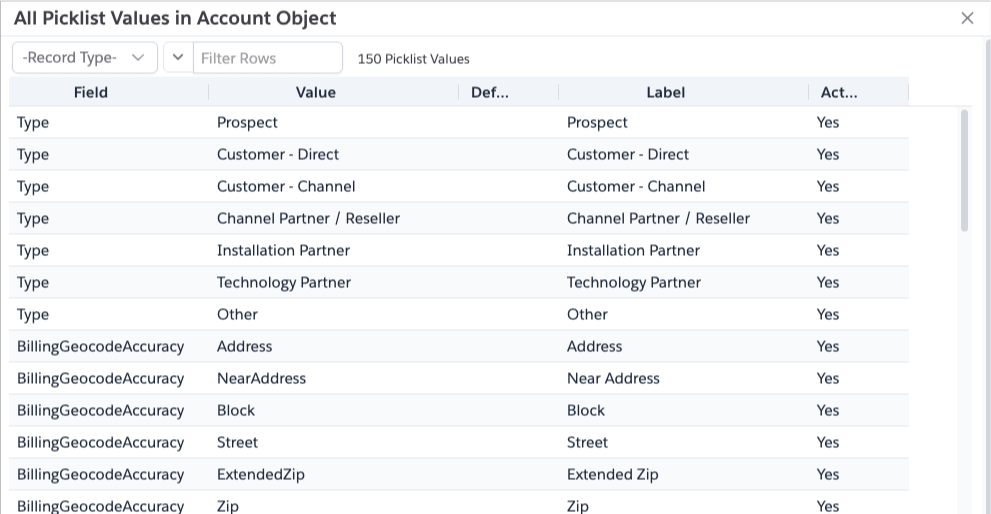The height and width of the screenshot is (514, 991).
Task: Click the Customer - Channel label cell
Action: click(x=636, y=186)
